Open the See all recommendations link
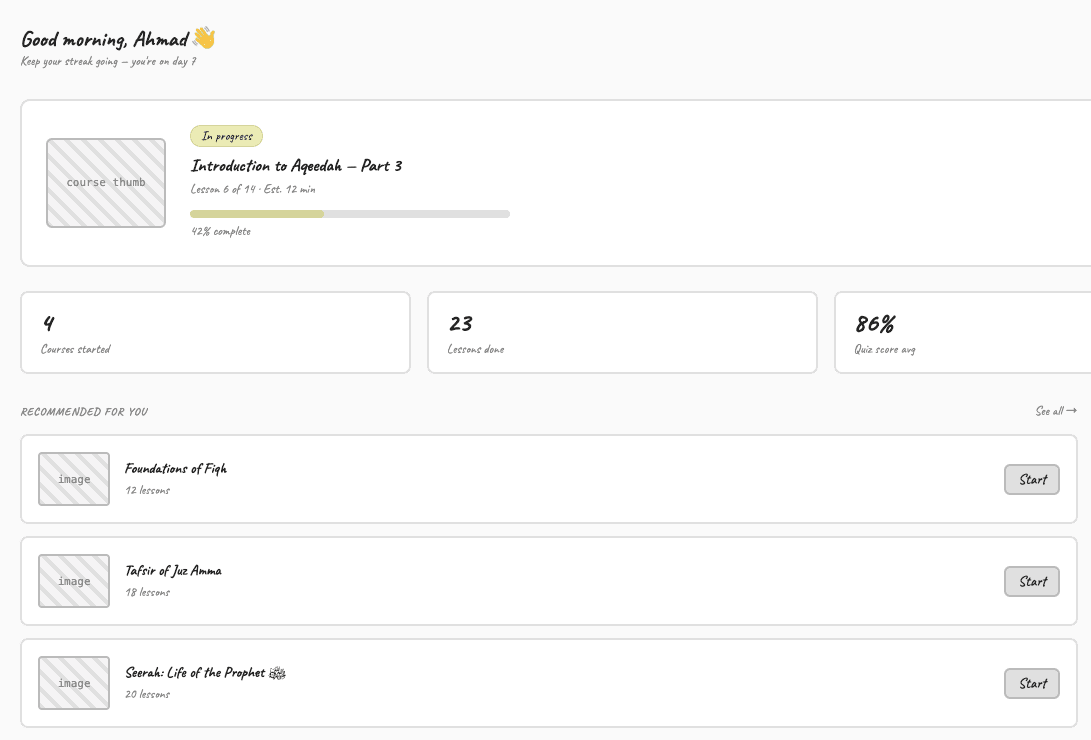 pyautogui.click(x=1056, y=411)
